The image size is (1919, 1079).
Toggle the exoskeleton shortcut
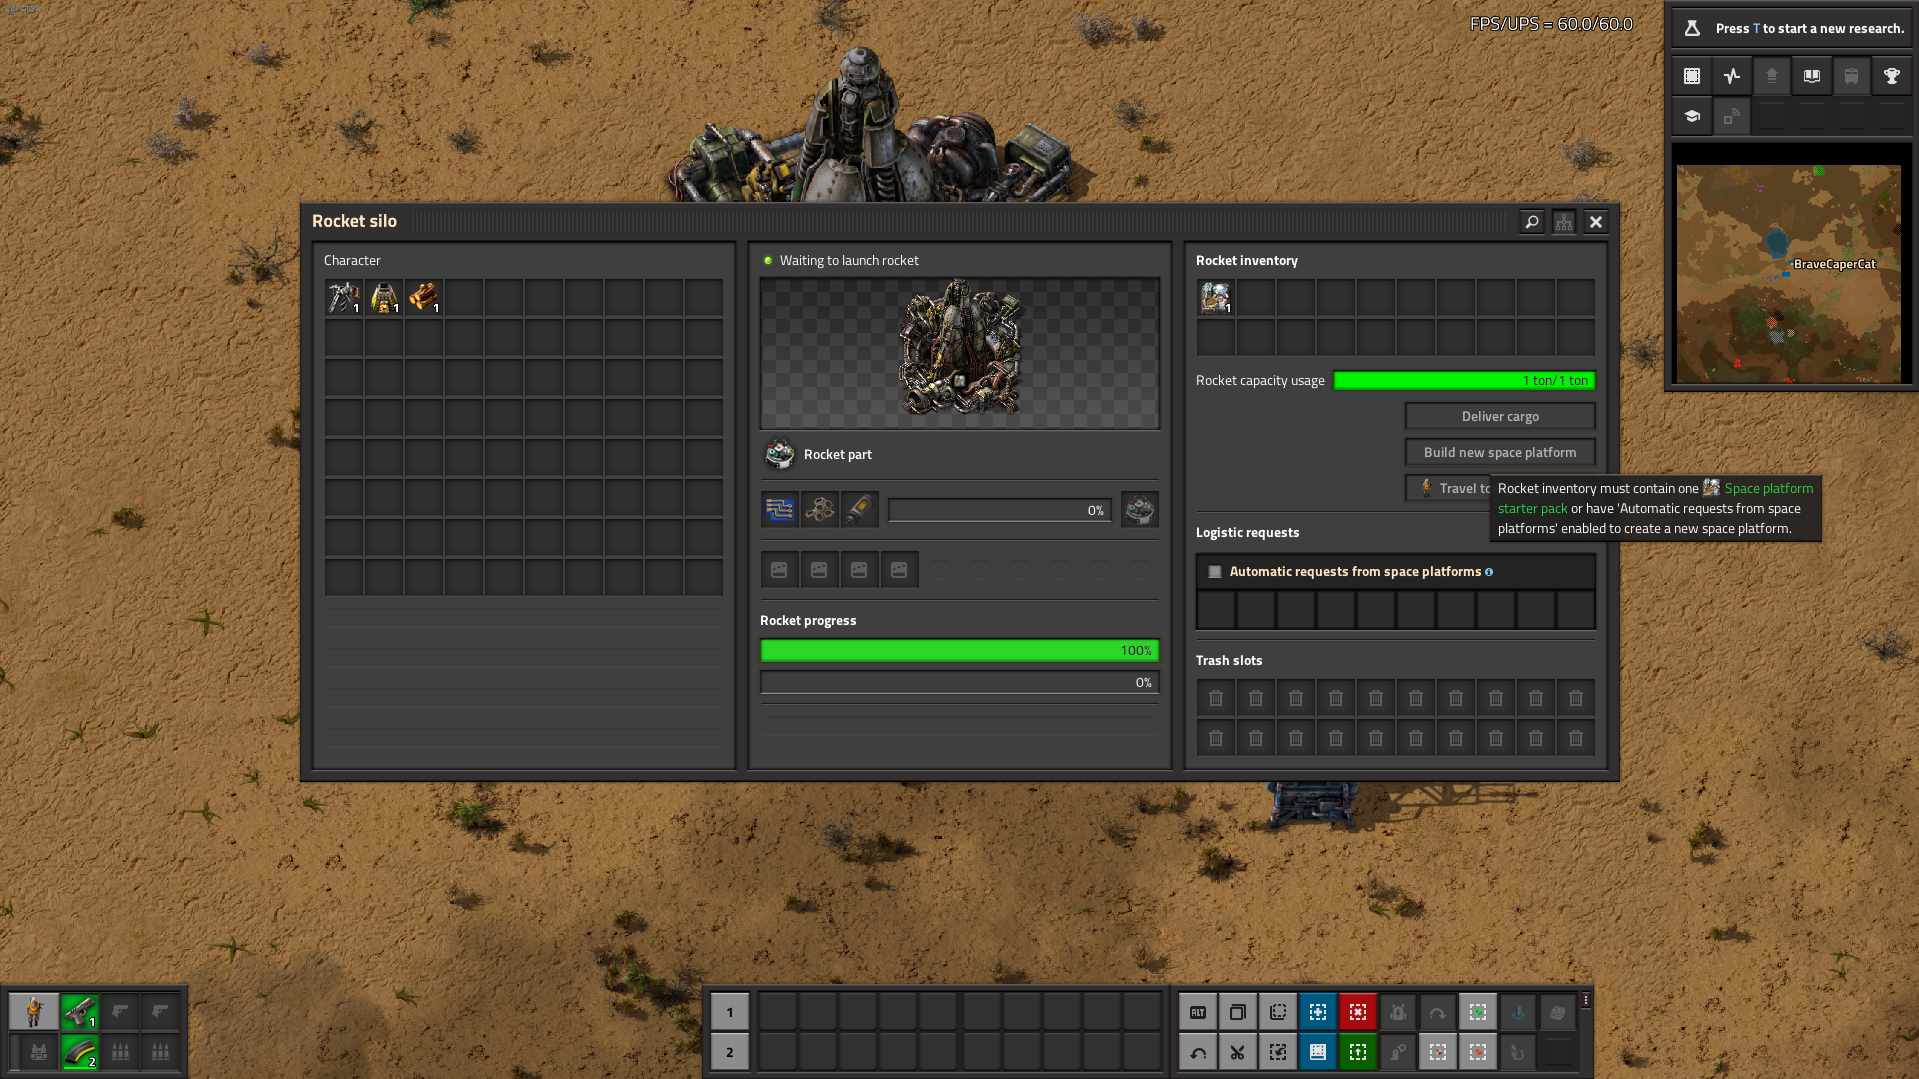pyautogui.click(x=1398, y=1052)
